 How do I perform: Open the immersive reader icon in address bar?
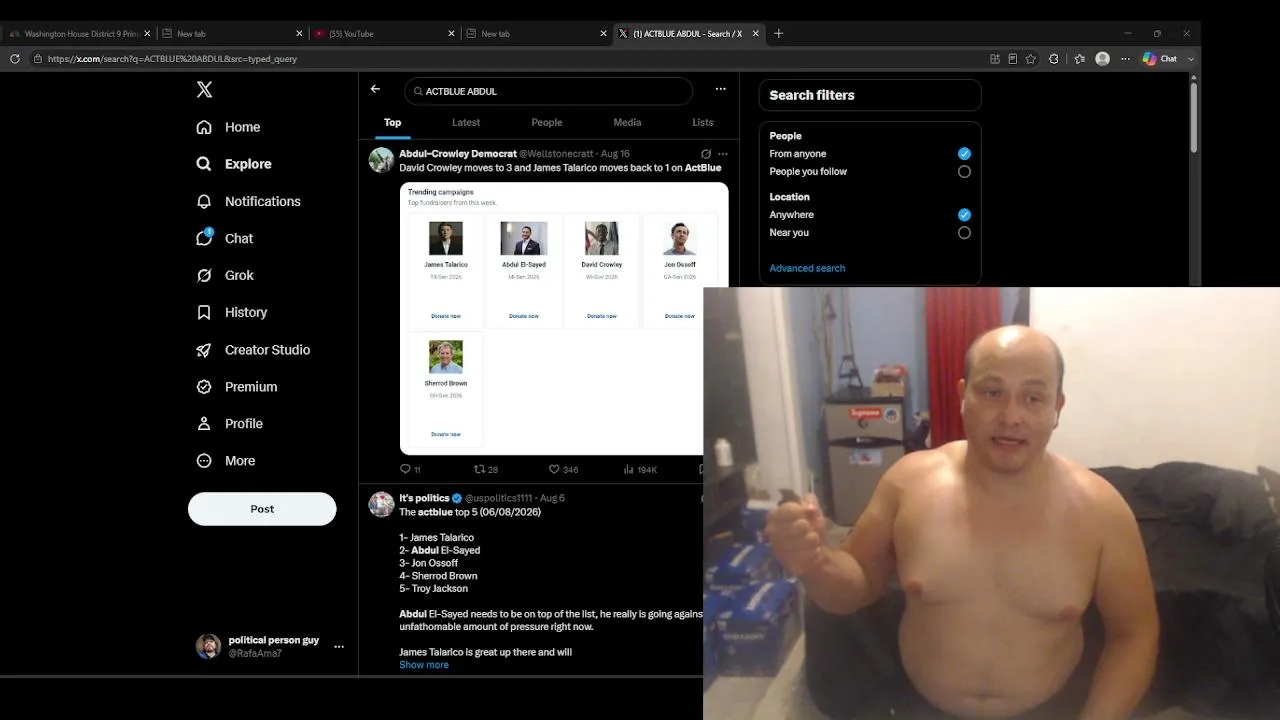coord(1013,59)
